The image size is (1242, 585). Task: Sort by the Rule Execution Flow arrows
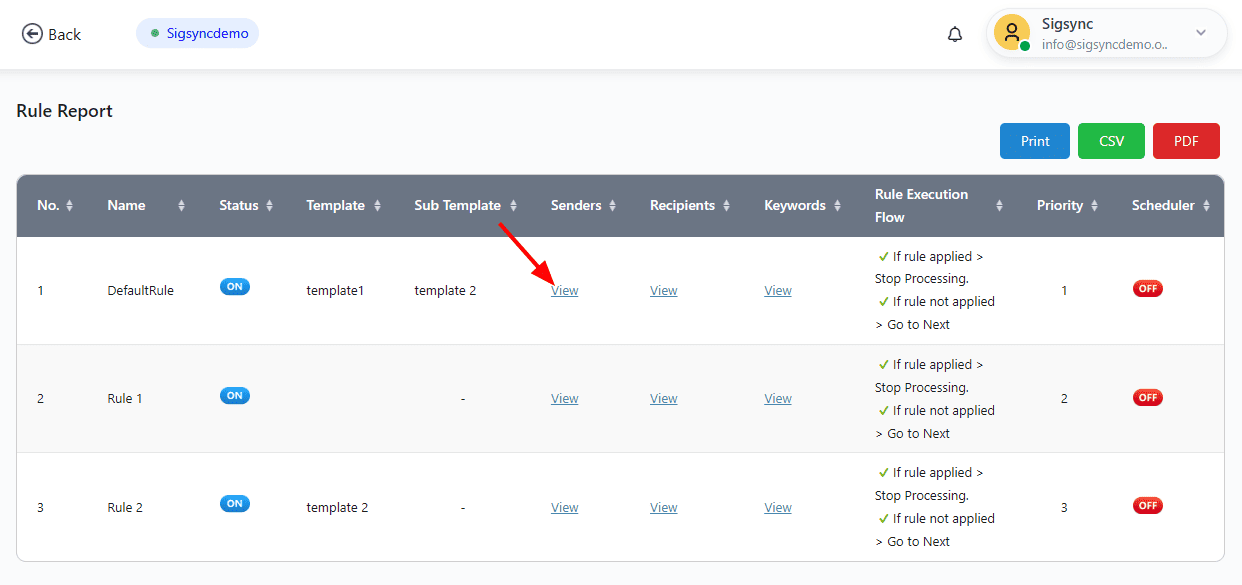click(x=999, y=206)
